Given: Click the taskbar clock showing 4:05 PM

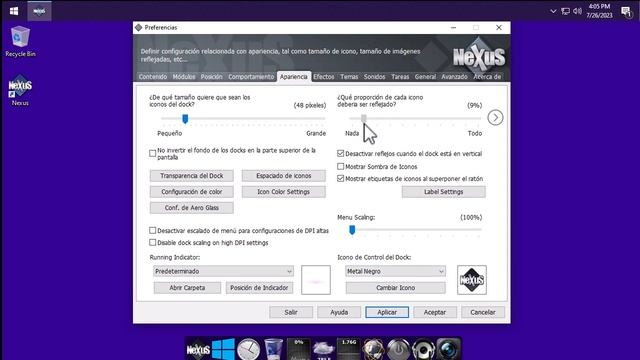Looking at the screenshot, I should coord(599,11).
